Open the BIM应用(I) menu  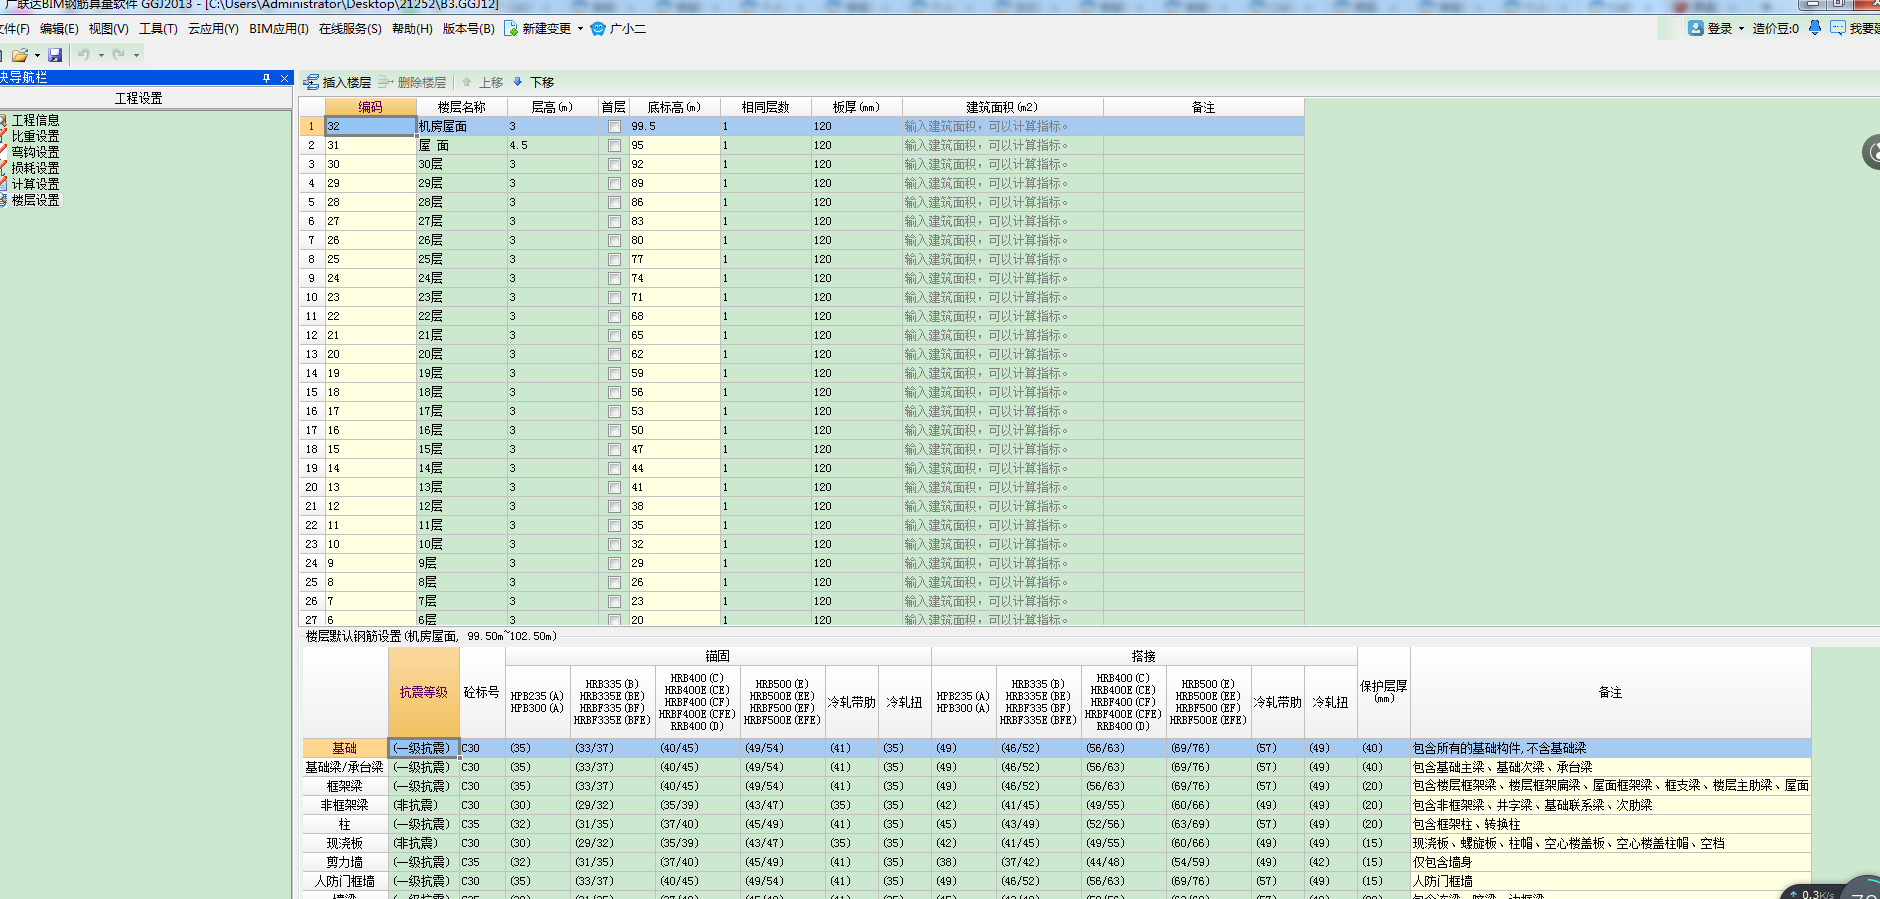(279, 28)
